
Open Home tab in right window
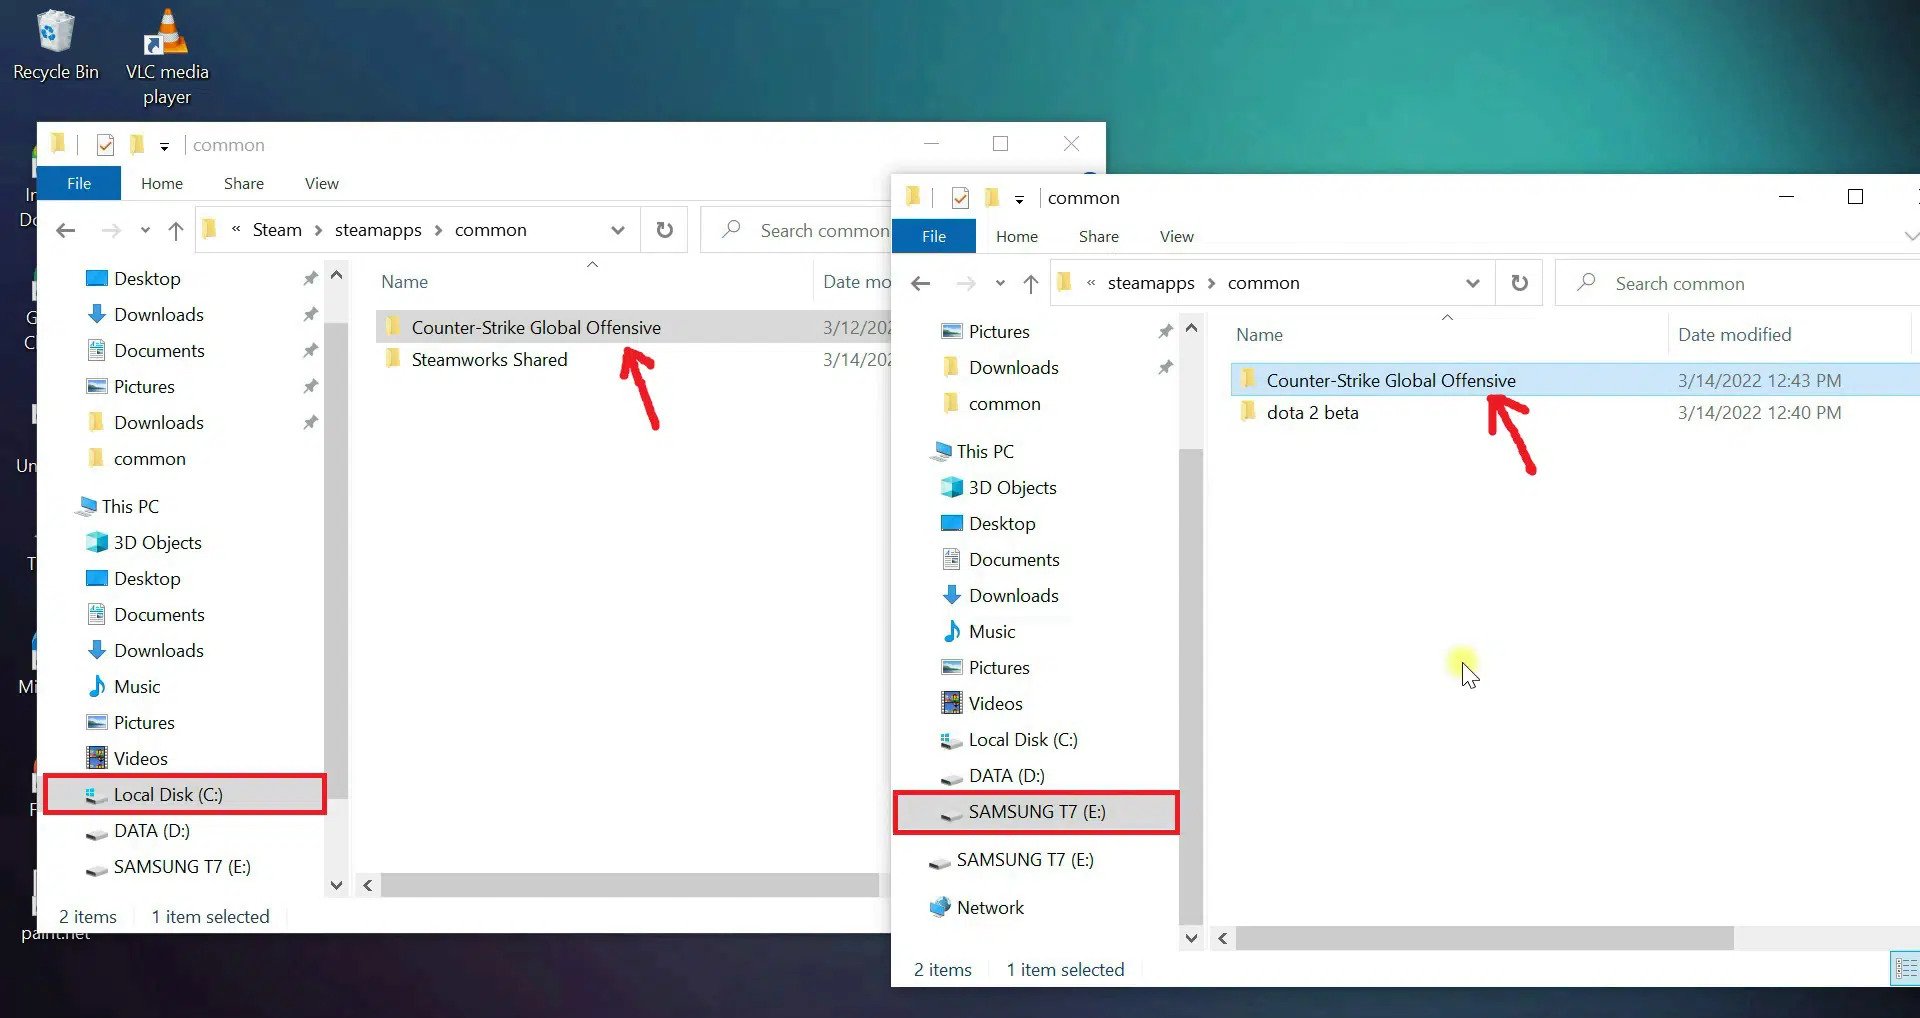click(x=1017, y=236)
